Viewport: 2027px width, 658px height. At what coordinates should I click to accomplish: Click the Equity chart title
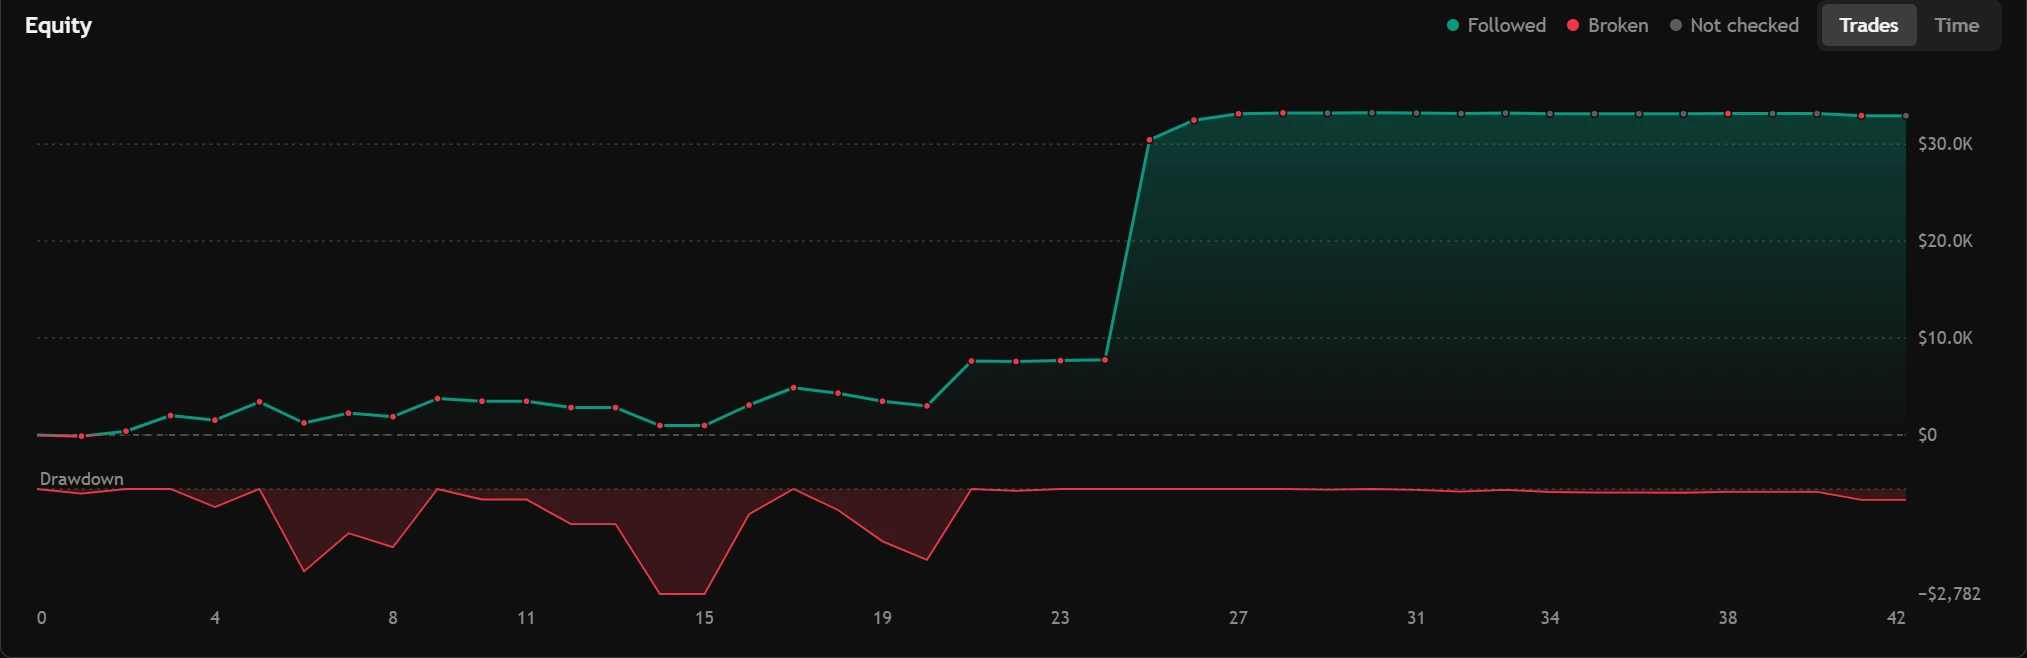coord(58,25)
